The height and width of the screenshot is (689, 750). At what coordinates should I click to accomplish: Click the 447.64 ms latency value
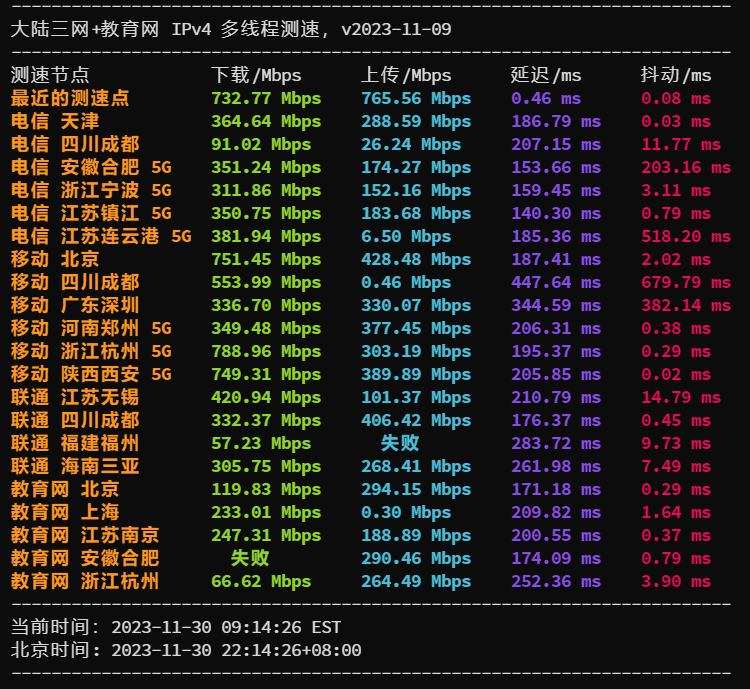pos(556,282)
